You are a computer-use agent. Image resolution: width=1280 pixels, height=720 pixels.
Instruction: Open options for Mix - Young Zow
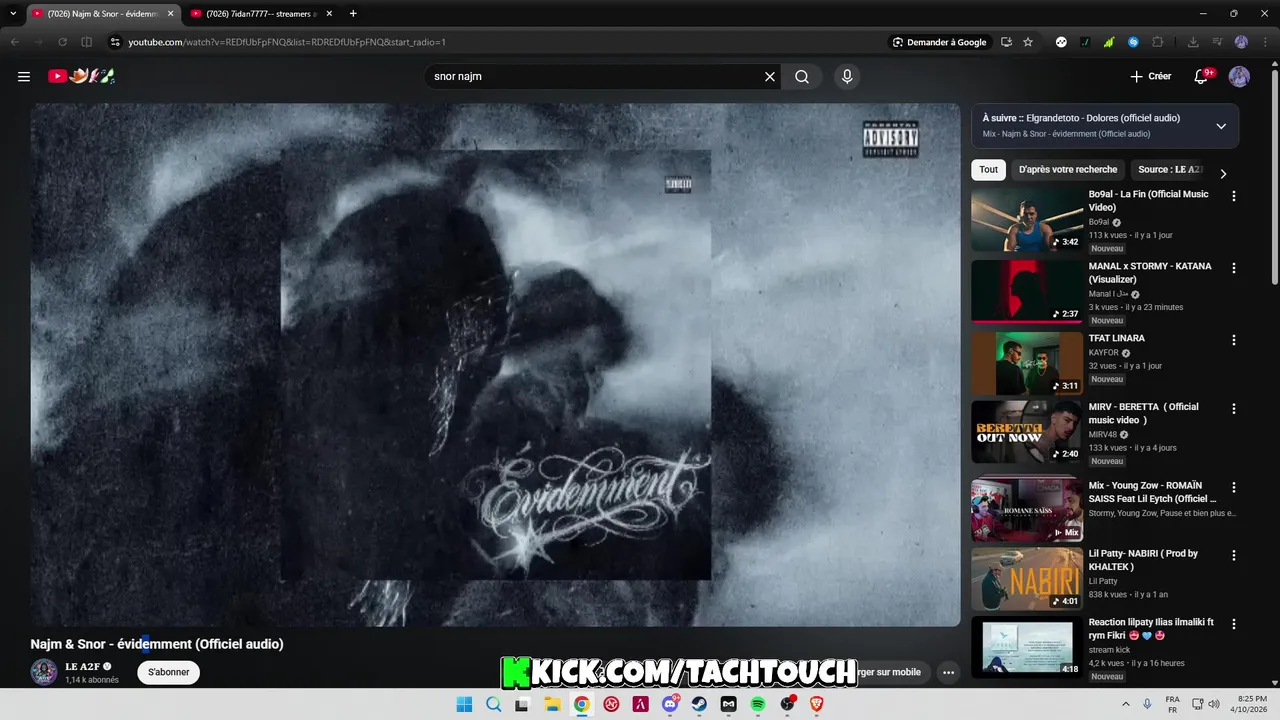pos(1233,488)
